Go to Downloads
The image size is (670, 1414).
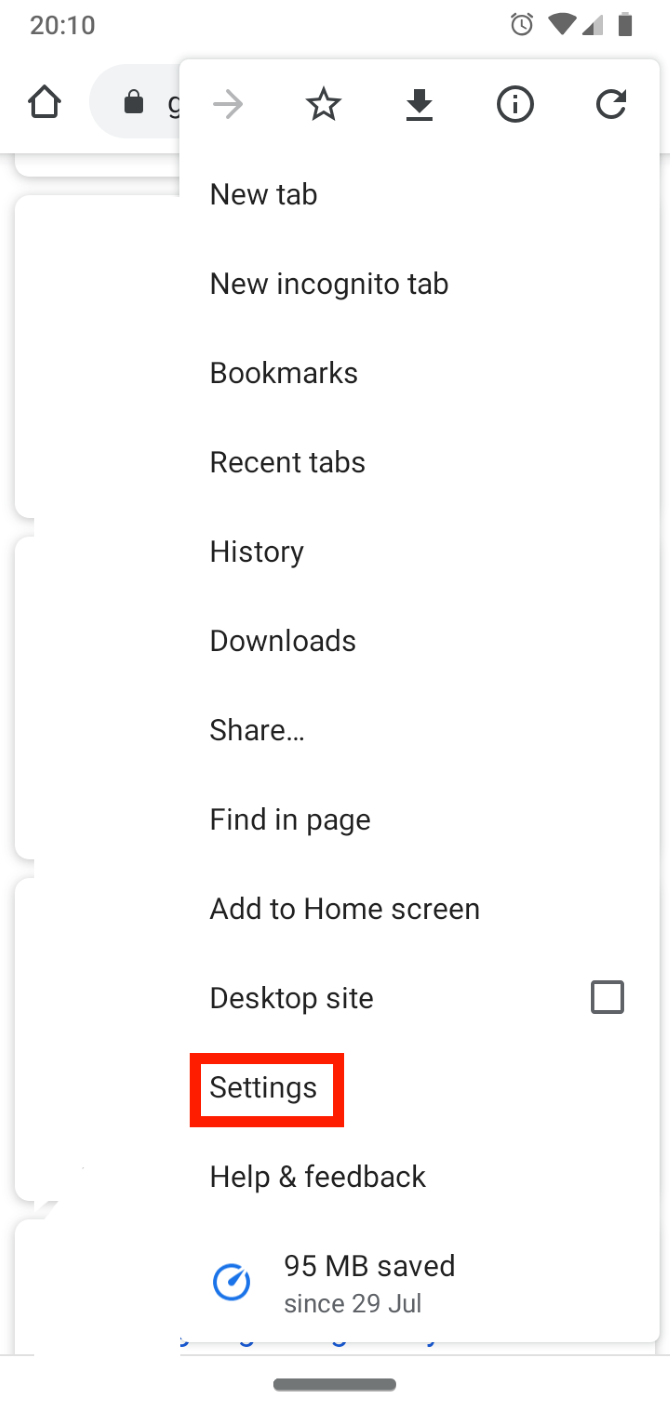pyautogui.click(x=283, y=641)
